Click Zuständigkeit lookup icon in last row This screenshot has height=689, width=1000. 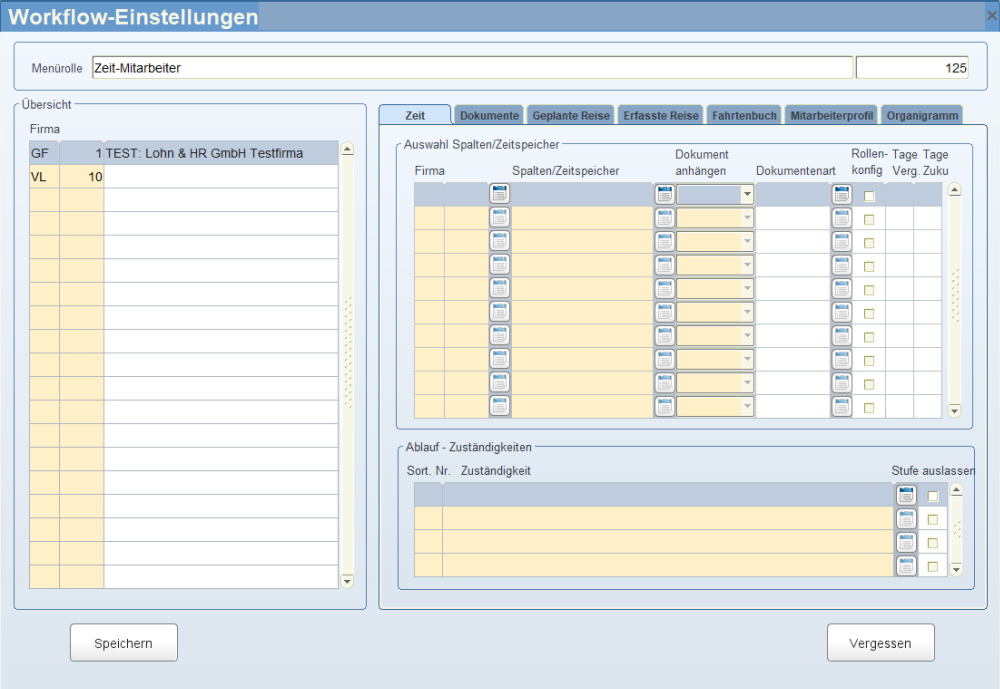pyautogui.click(x=906, y=566)
